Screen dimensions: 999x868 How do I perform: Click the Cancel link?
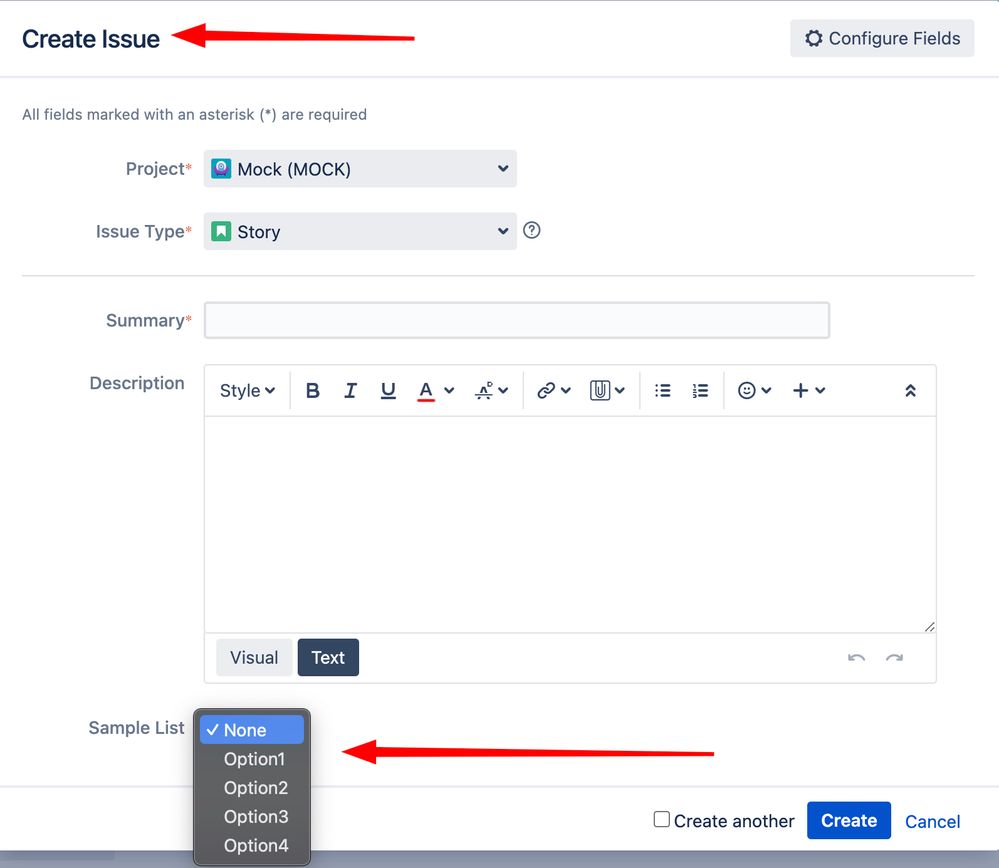932,821
